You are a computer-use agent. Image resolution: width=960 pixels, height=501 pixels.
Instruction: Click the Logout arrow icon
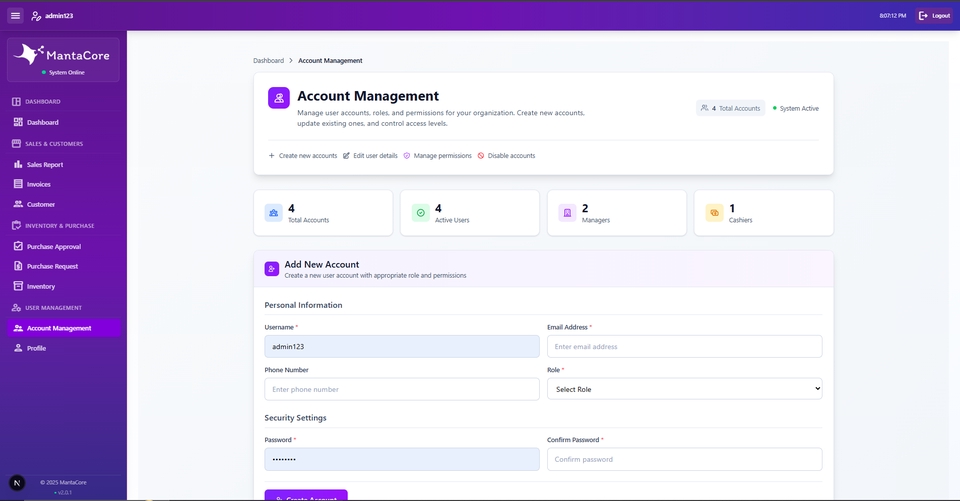[923, 15]
